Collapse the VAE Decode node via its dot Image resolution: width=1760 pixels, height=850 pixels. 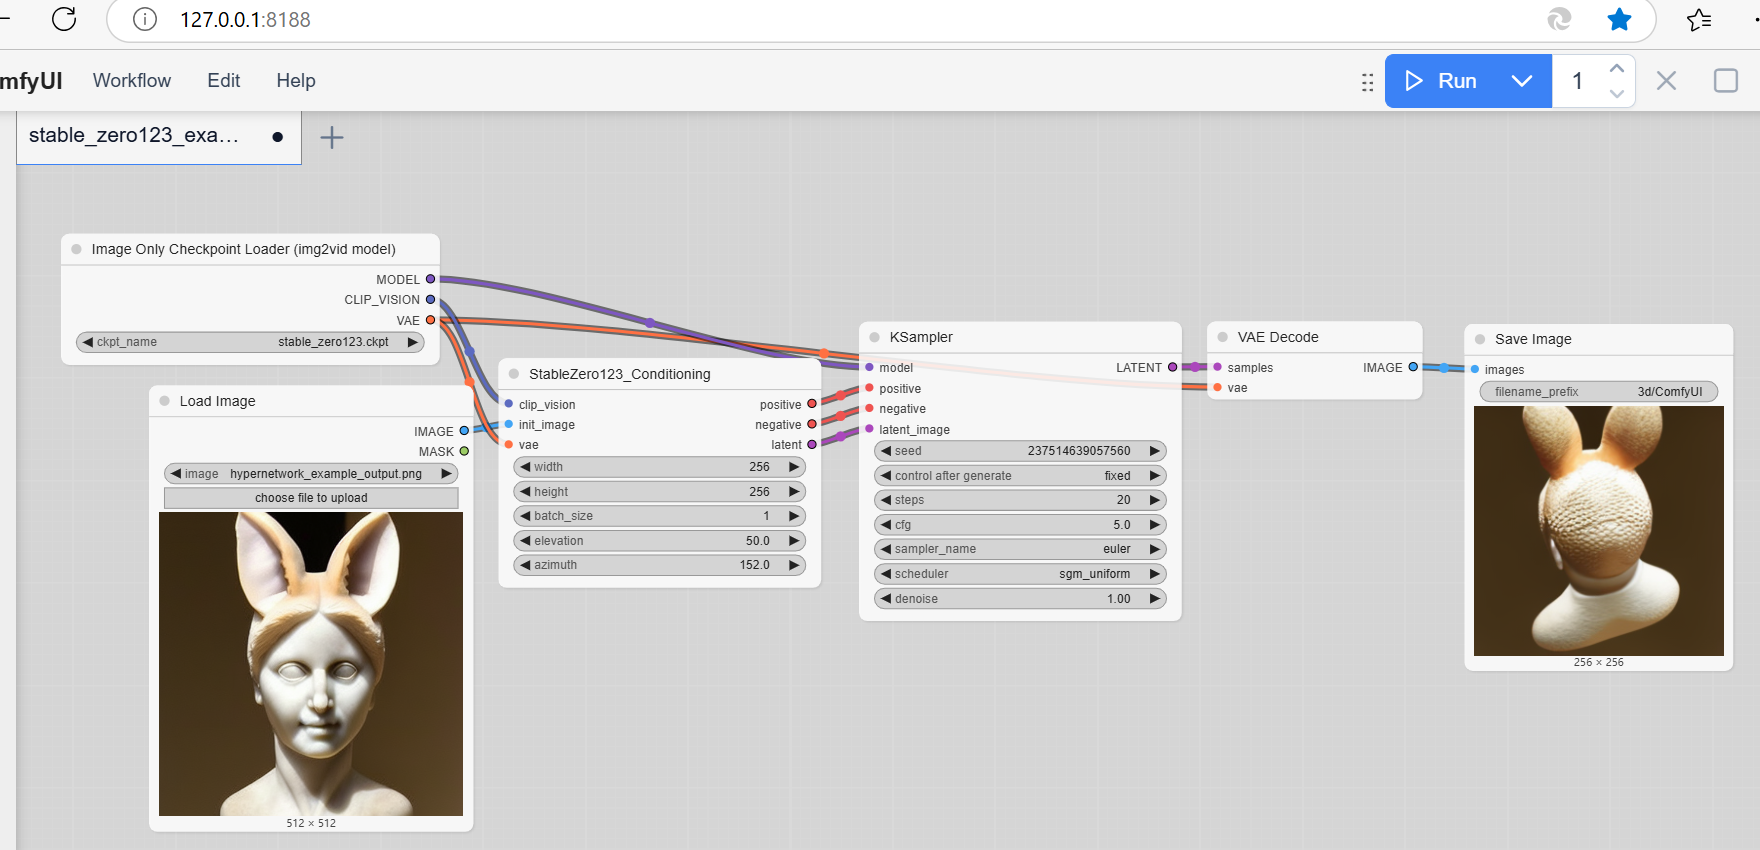tap(1222, 337)
